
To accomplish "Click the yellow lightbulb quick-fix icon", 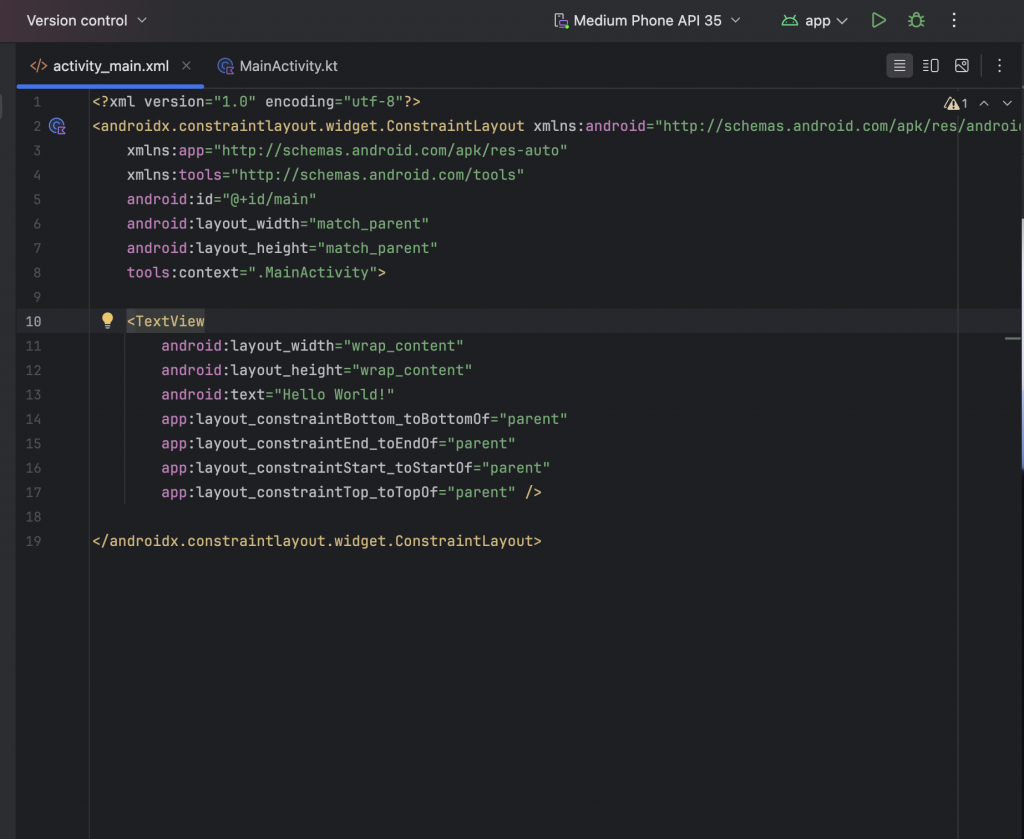I will point(108,321).
